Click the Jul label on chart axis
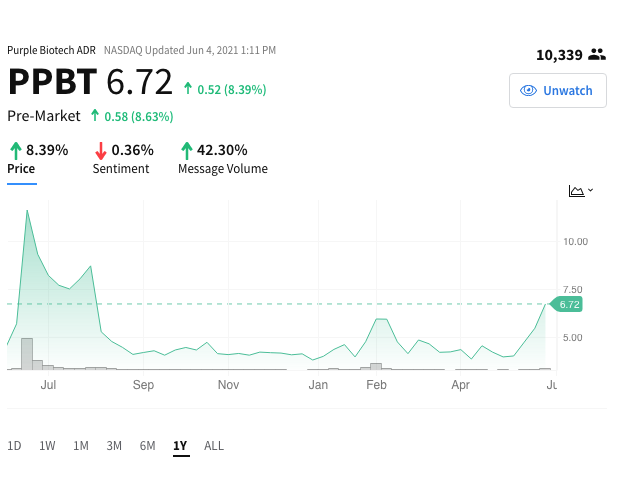Screen dimensions: 618x481 [x=48, y=384]
